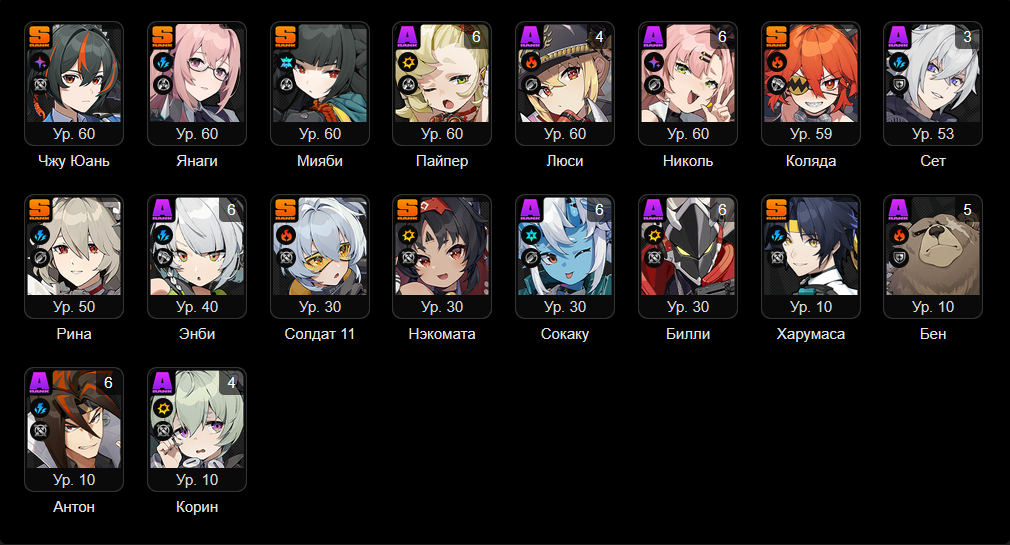The height and width of the screenshot is (545, 1010).
Task: Click the S rank badge on Харумаса's card
Action: pyautogui.click(x=776, y=209)
